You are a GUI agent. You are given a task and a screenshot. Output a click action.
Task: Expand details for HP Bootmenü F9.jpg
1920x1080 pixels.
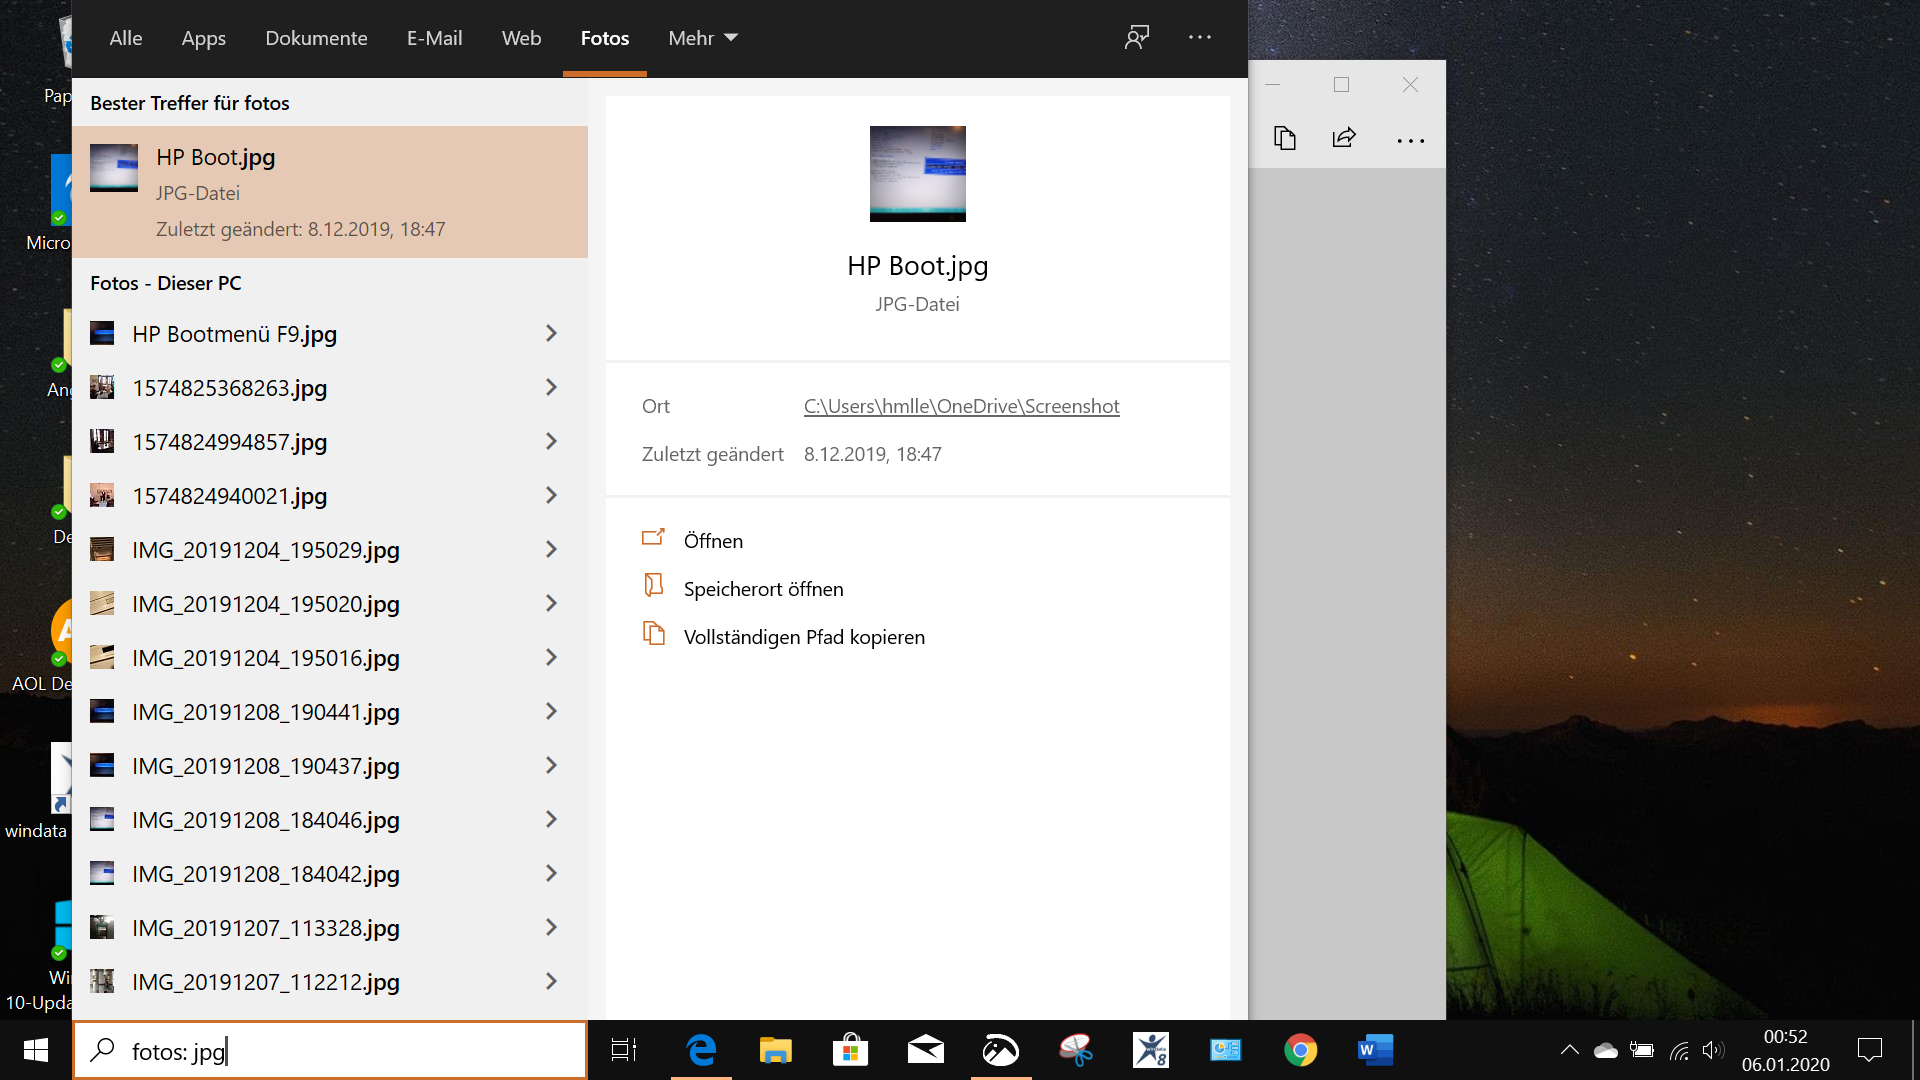[551, 334]
